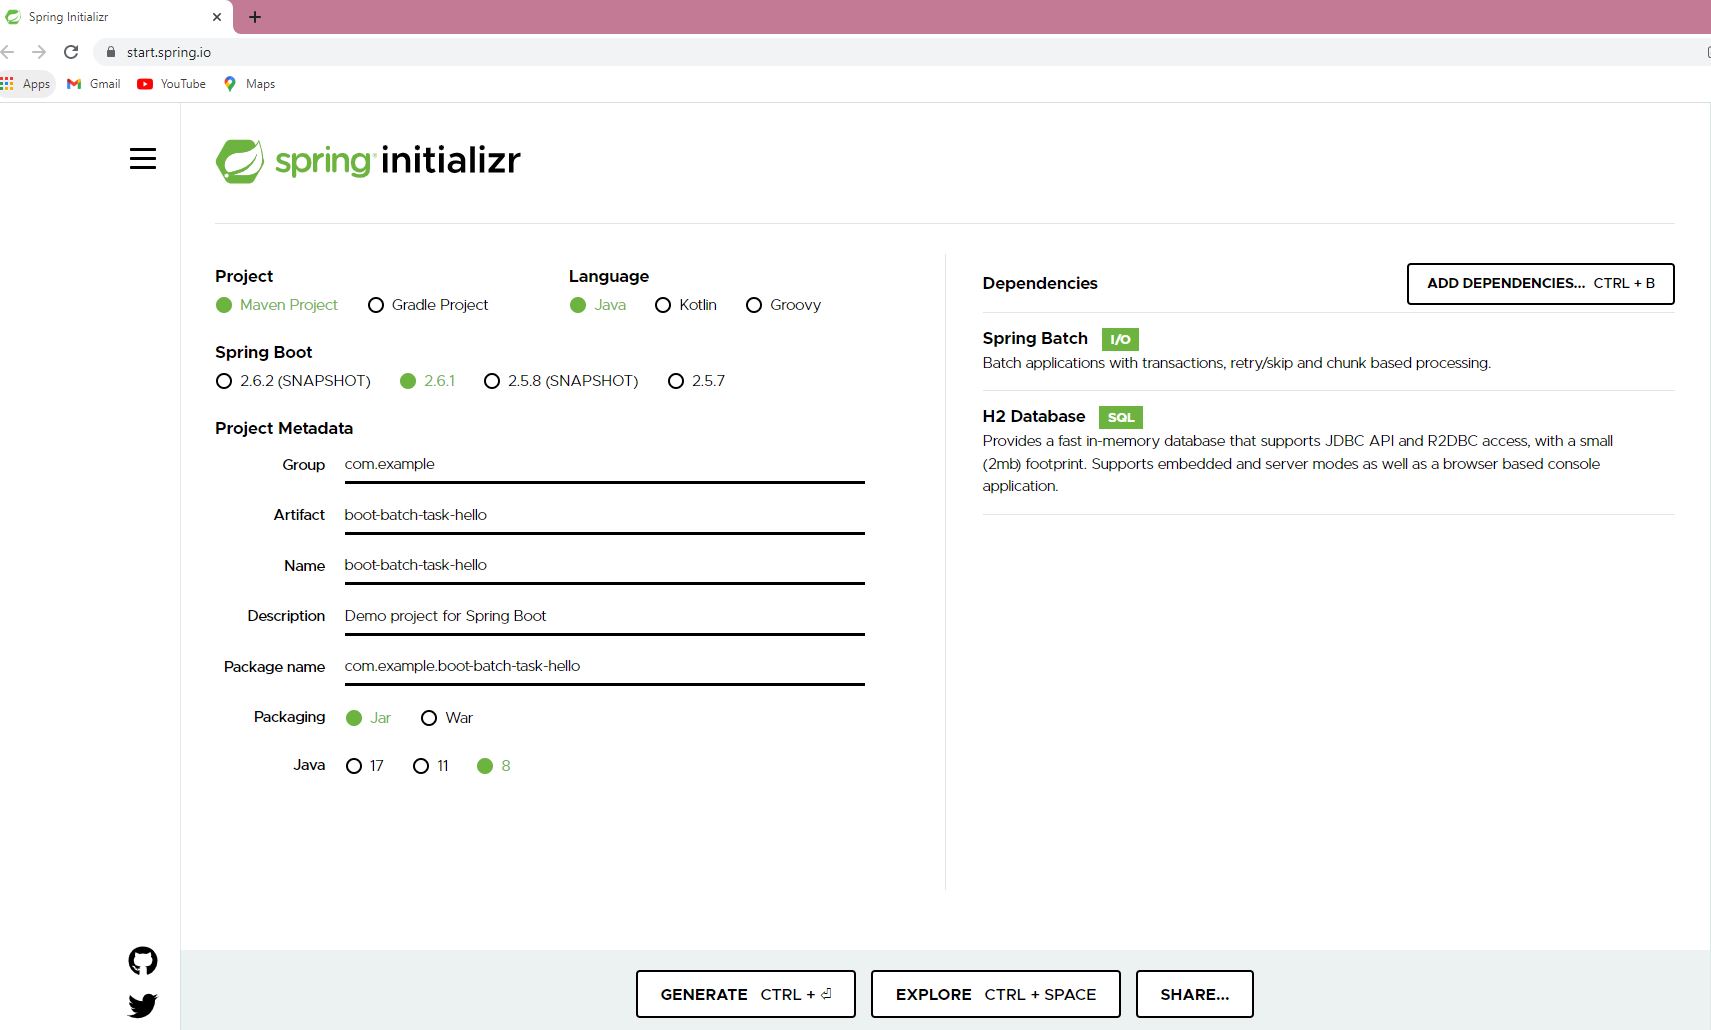The width and height of the screenshot is (1711, 1030).
Task: Reload the page
Action: point(71,52)
